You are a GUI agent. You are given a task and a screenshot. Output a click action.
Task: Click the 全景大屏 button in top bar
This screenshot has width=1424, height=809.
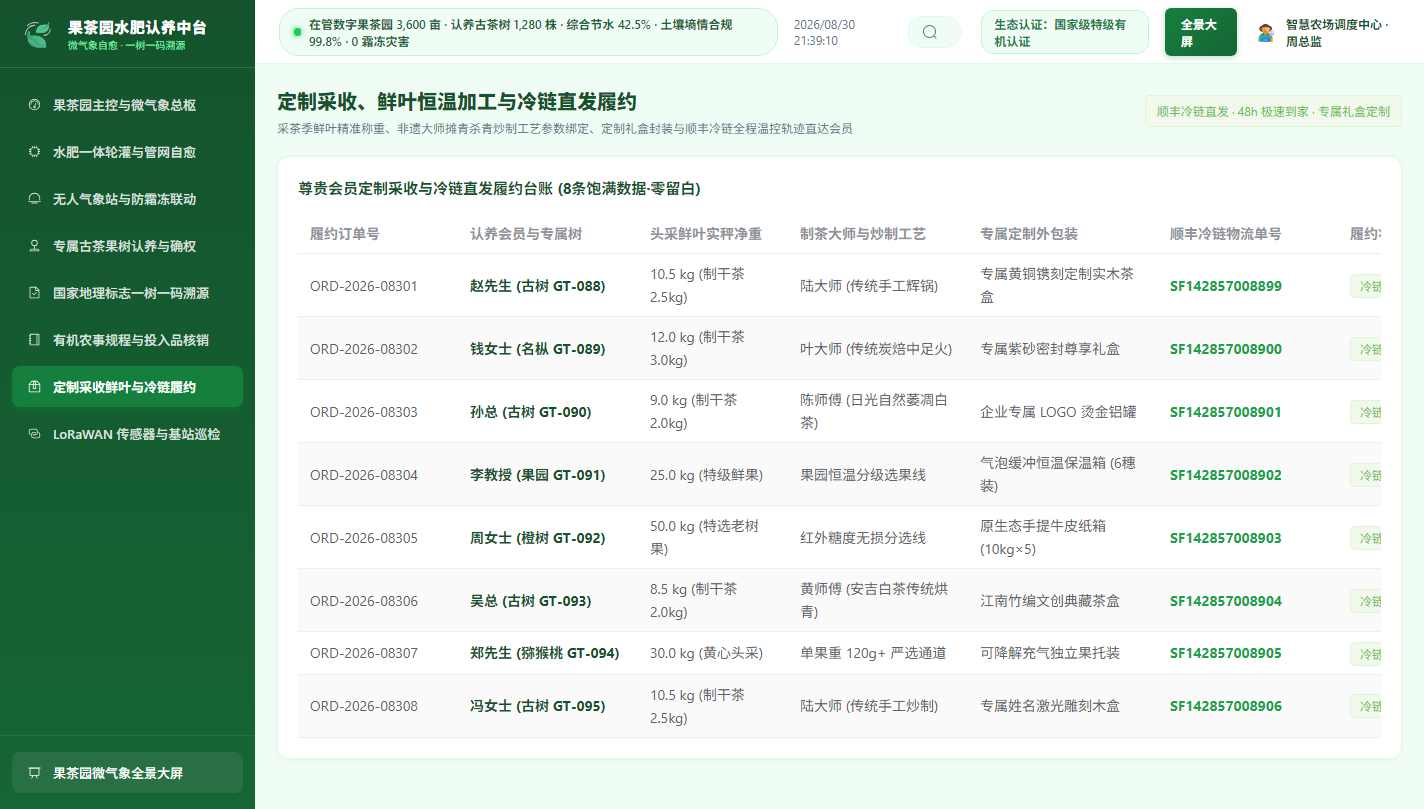click(1201, 32)
